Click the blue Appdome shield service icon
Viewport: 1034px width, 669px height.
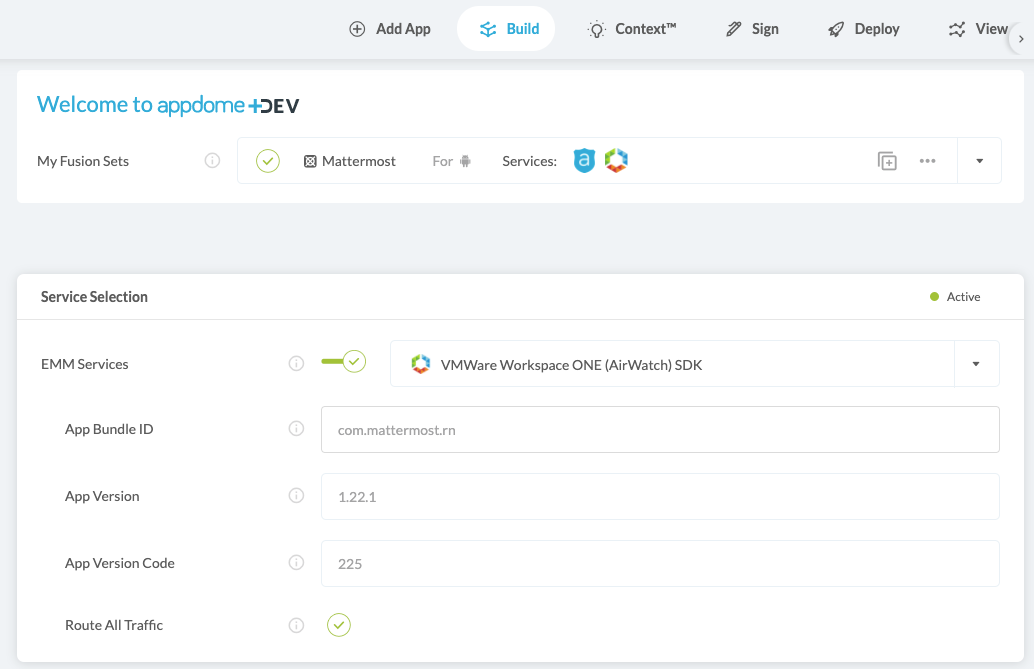click(x=584, y=160)
